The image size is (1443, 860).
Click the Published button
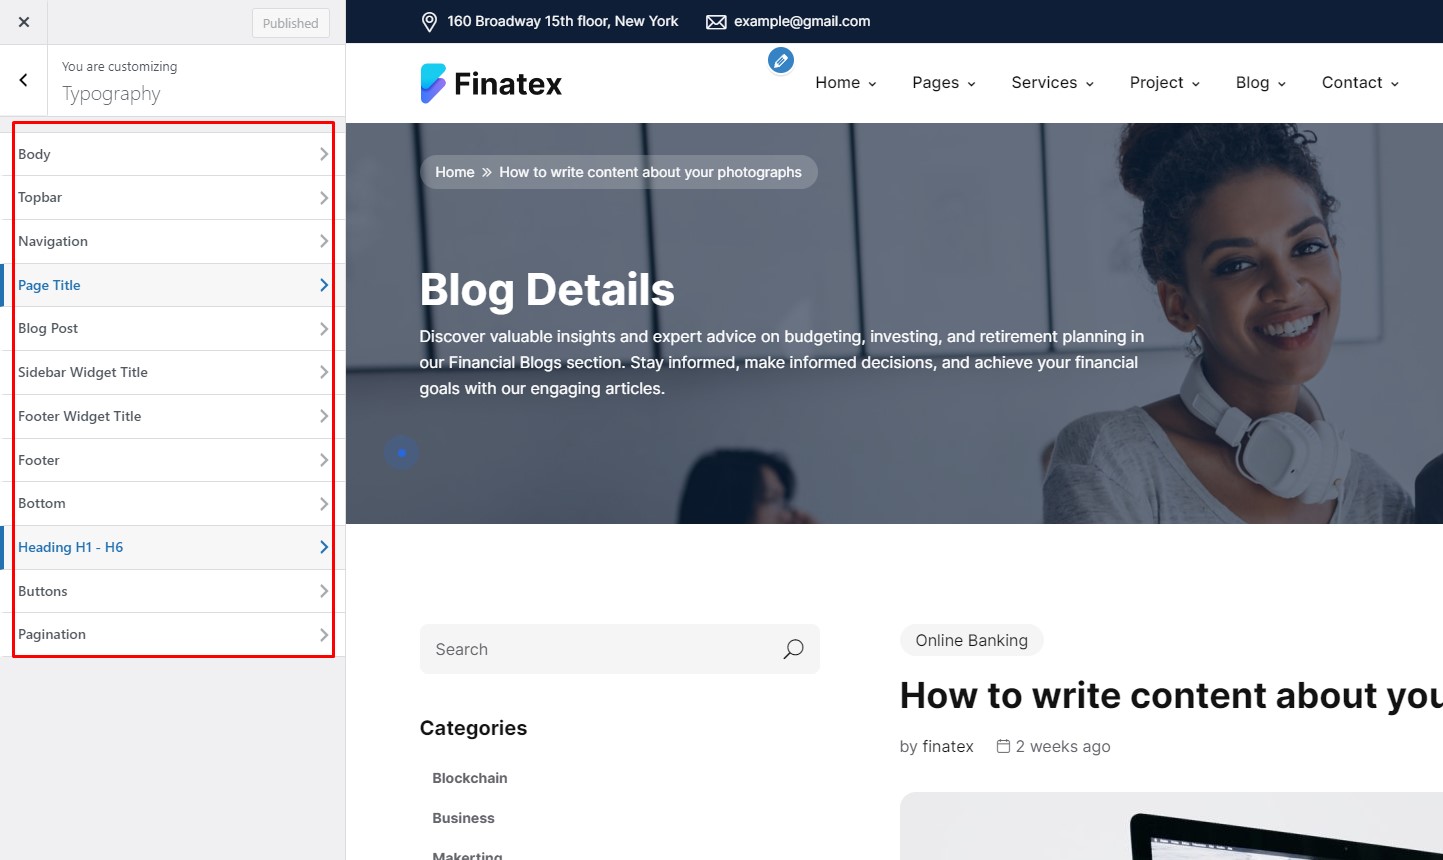pos(290,23)
